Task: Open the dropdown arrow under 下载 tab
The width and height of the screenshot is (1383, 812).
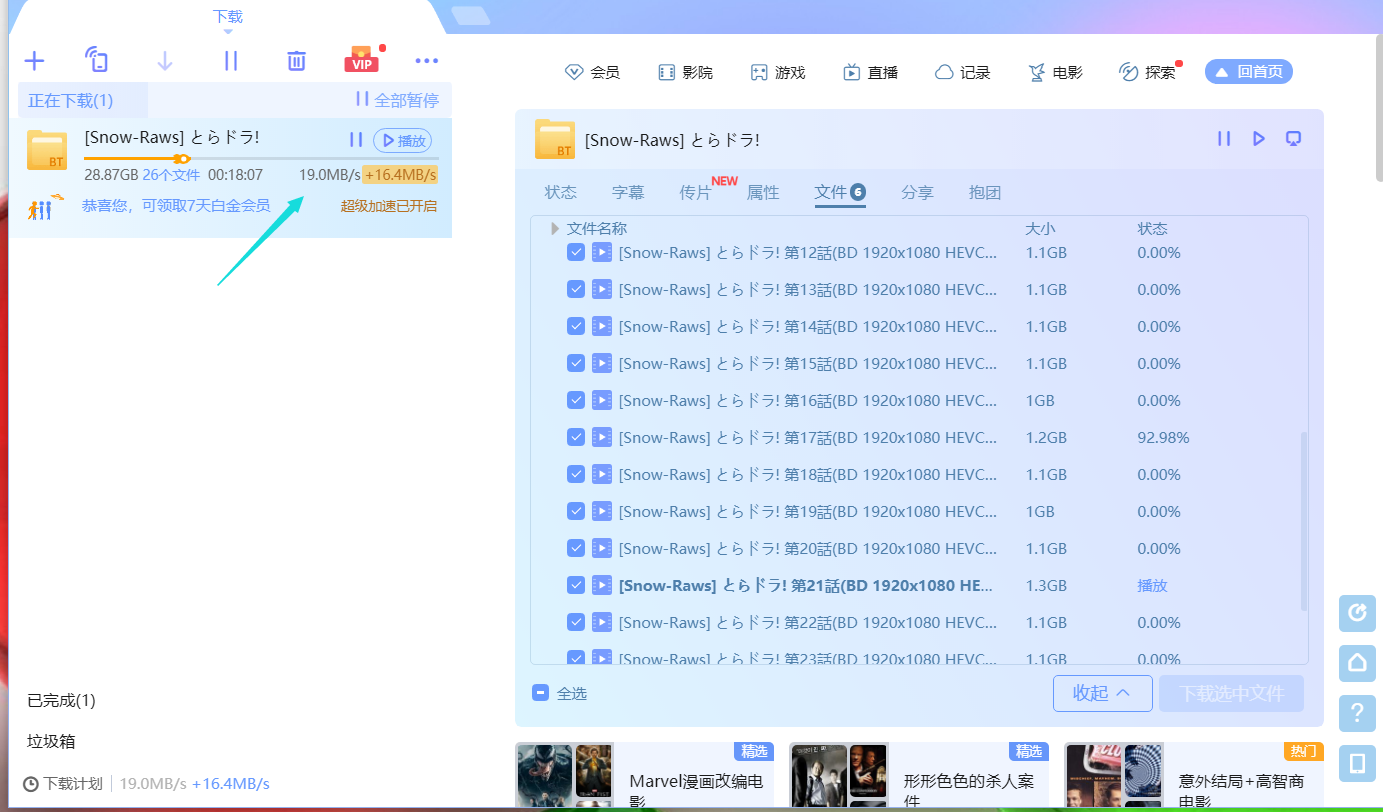Action: tap(228, 32)
